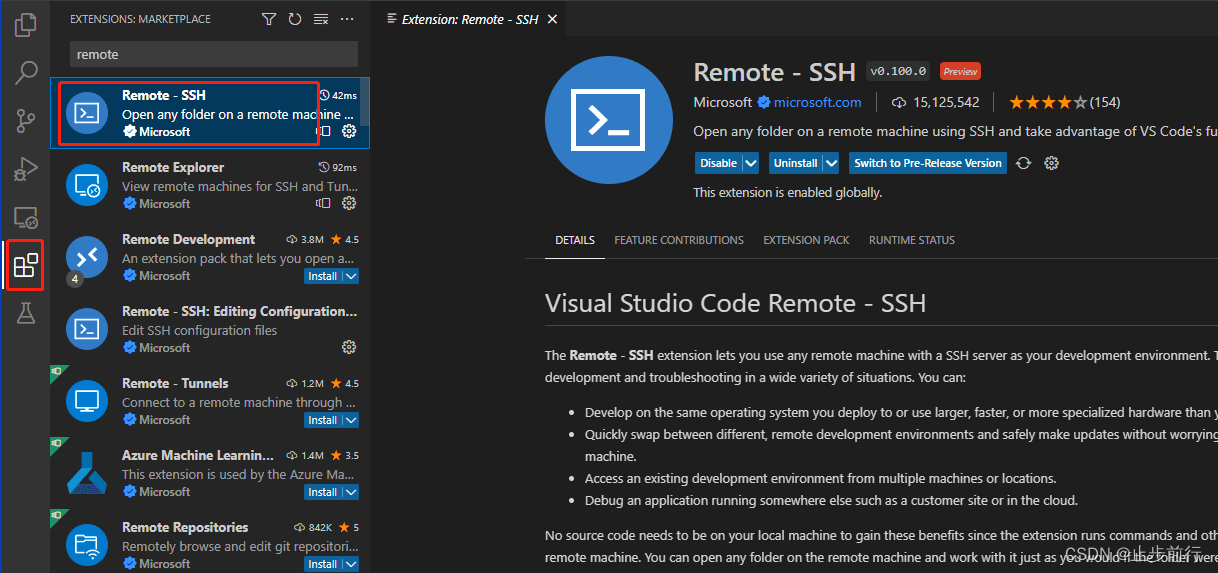Expand Install dropdown for Azure Machine Learning
Image resolution: width=1218 pixels, height=573 pixels.
(350, 492)
